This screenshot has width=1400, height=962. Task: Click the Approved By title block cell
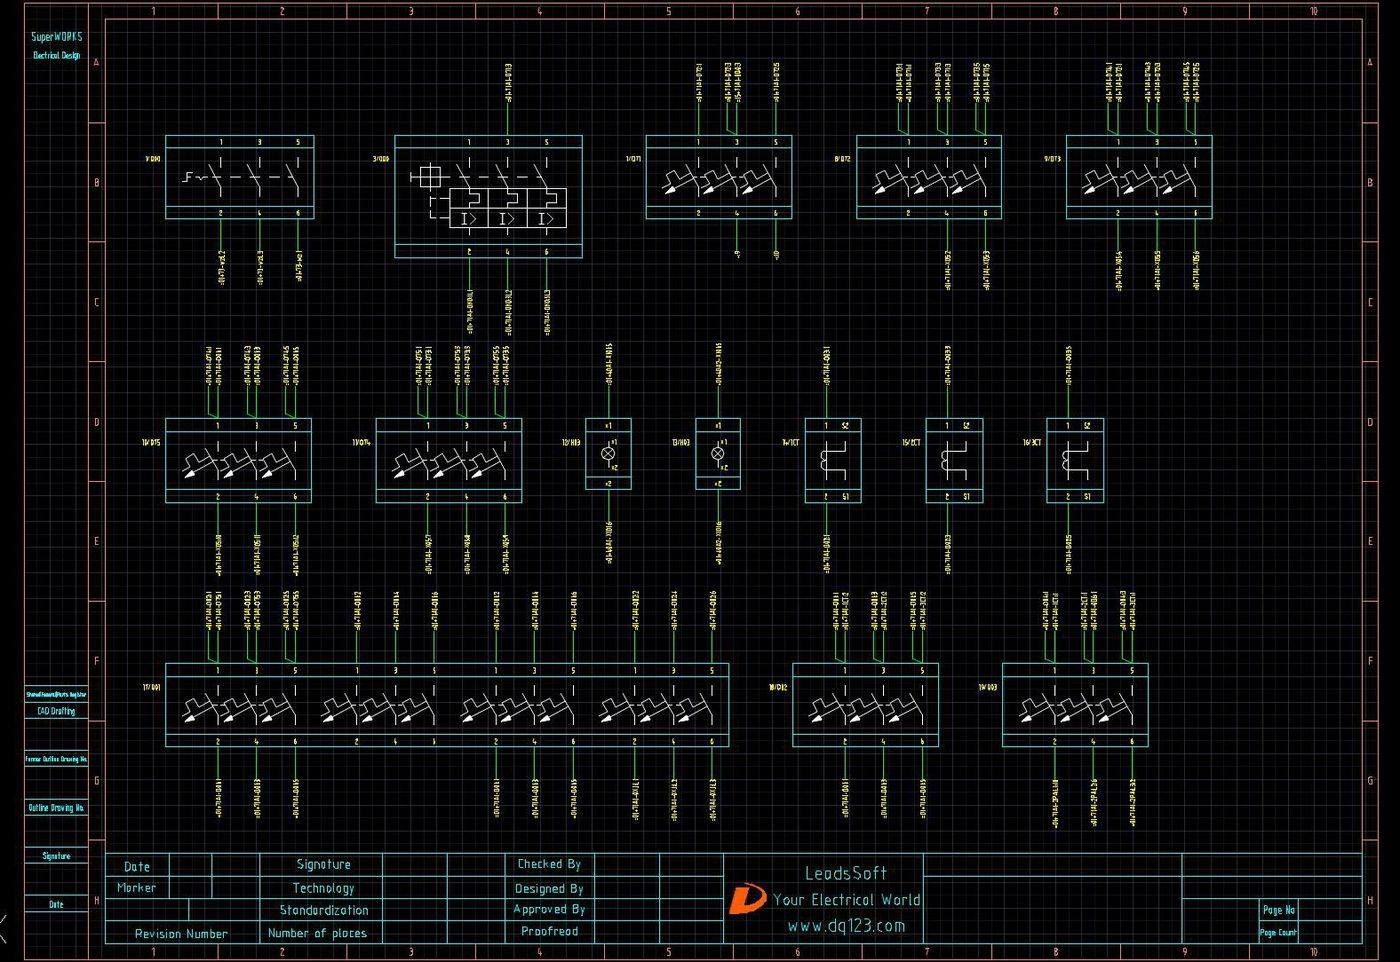click(x=548, y=909)
